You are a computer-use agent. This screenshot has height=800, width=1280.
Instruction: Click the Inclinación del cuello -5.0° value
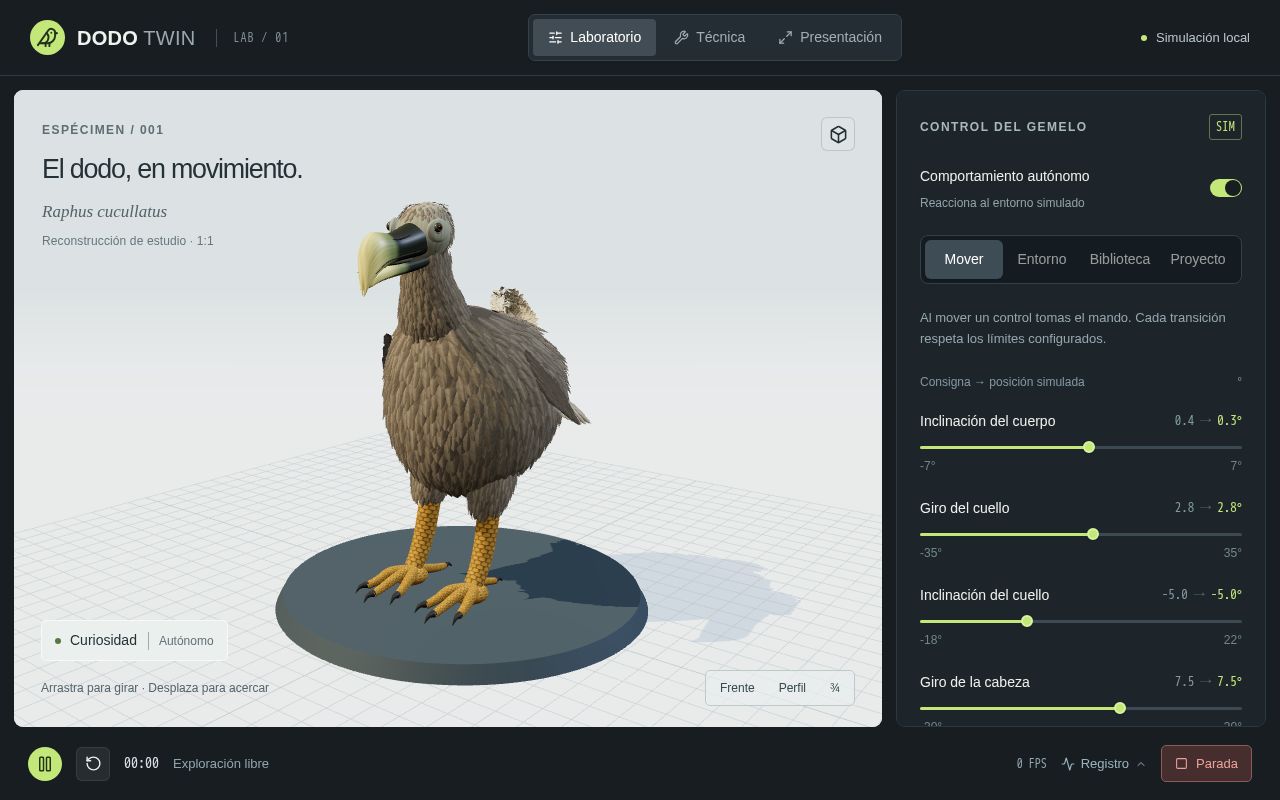1226,595
